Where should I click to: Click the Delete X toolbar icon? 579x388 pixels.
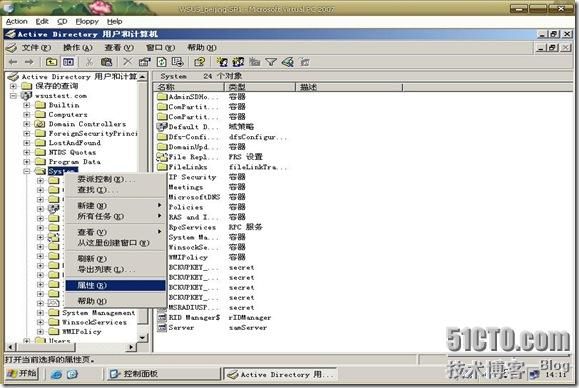[x=127, y=62]
